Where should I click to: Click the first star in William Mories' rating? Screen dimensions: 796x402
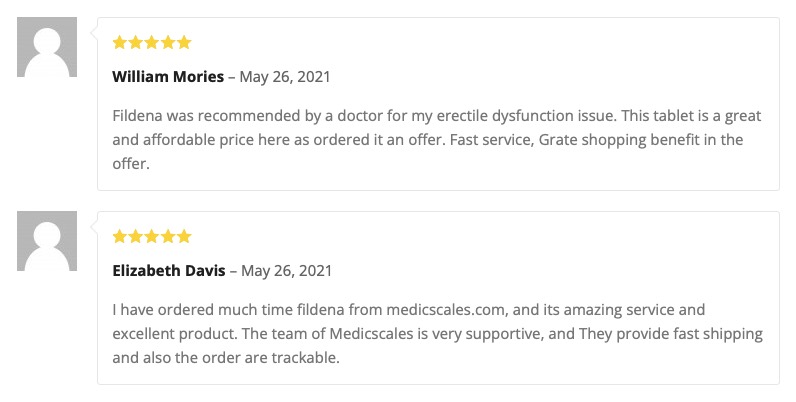point(119,42)
